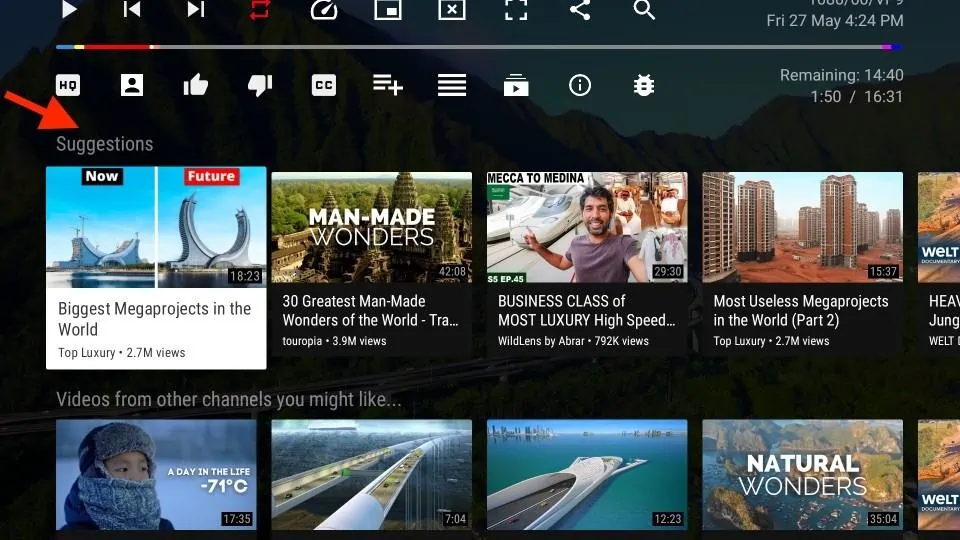Image resolution: width=960 pixels, height=540 pixels.
Task: Skip to the next video
Action: 196,9
